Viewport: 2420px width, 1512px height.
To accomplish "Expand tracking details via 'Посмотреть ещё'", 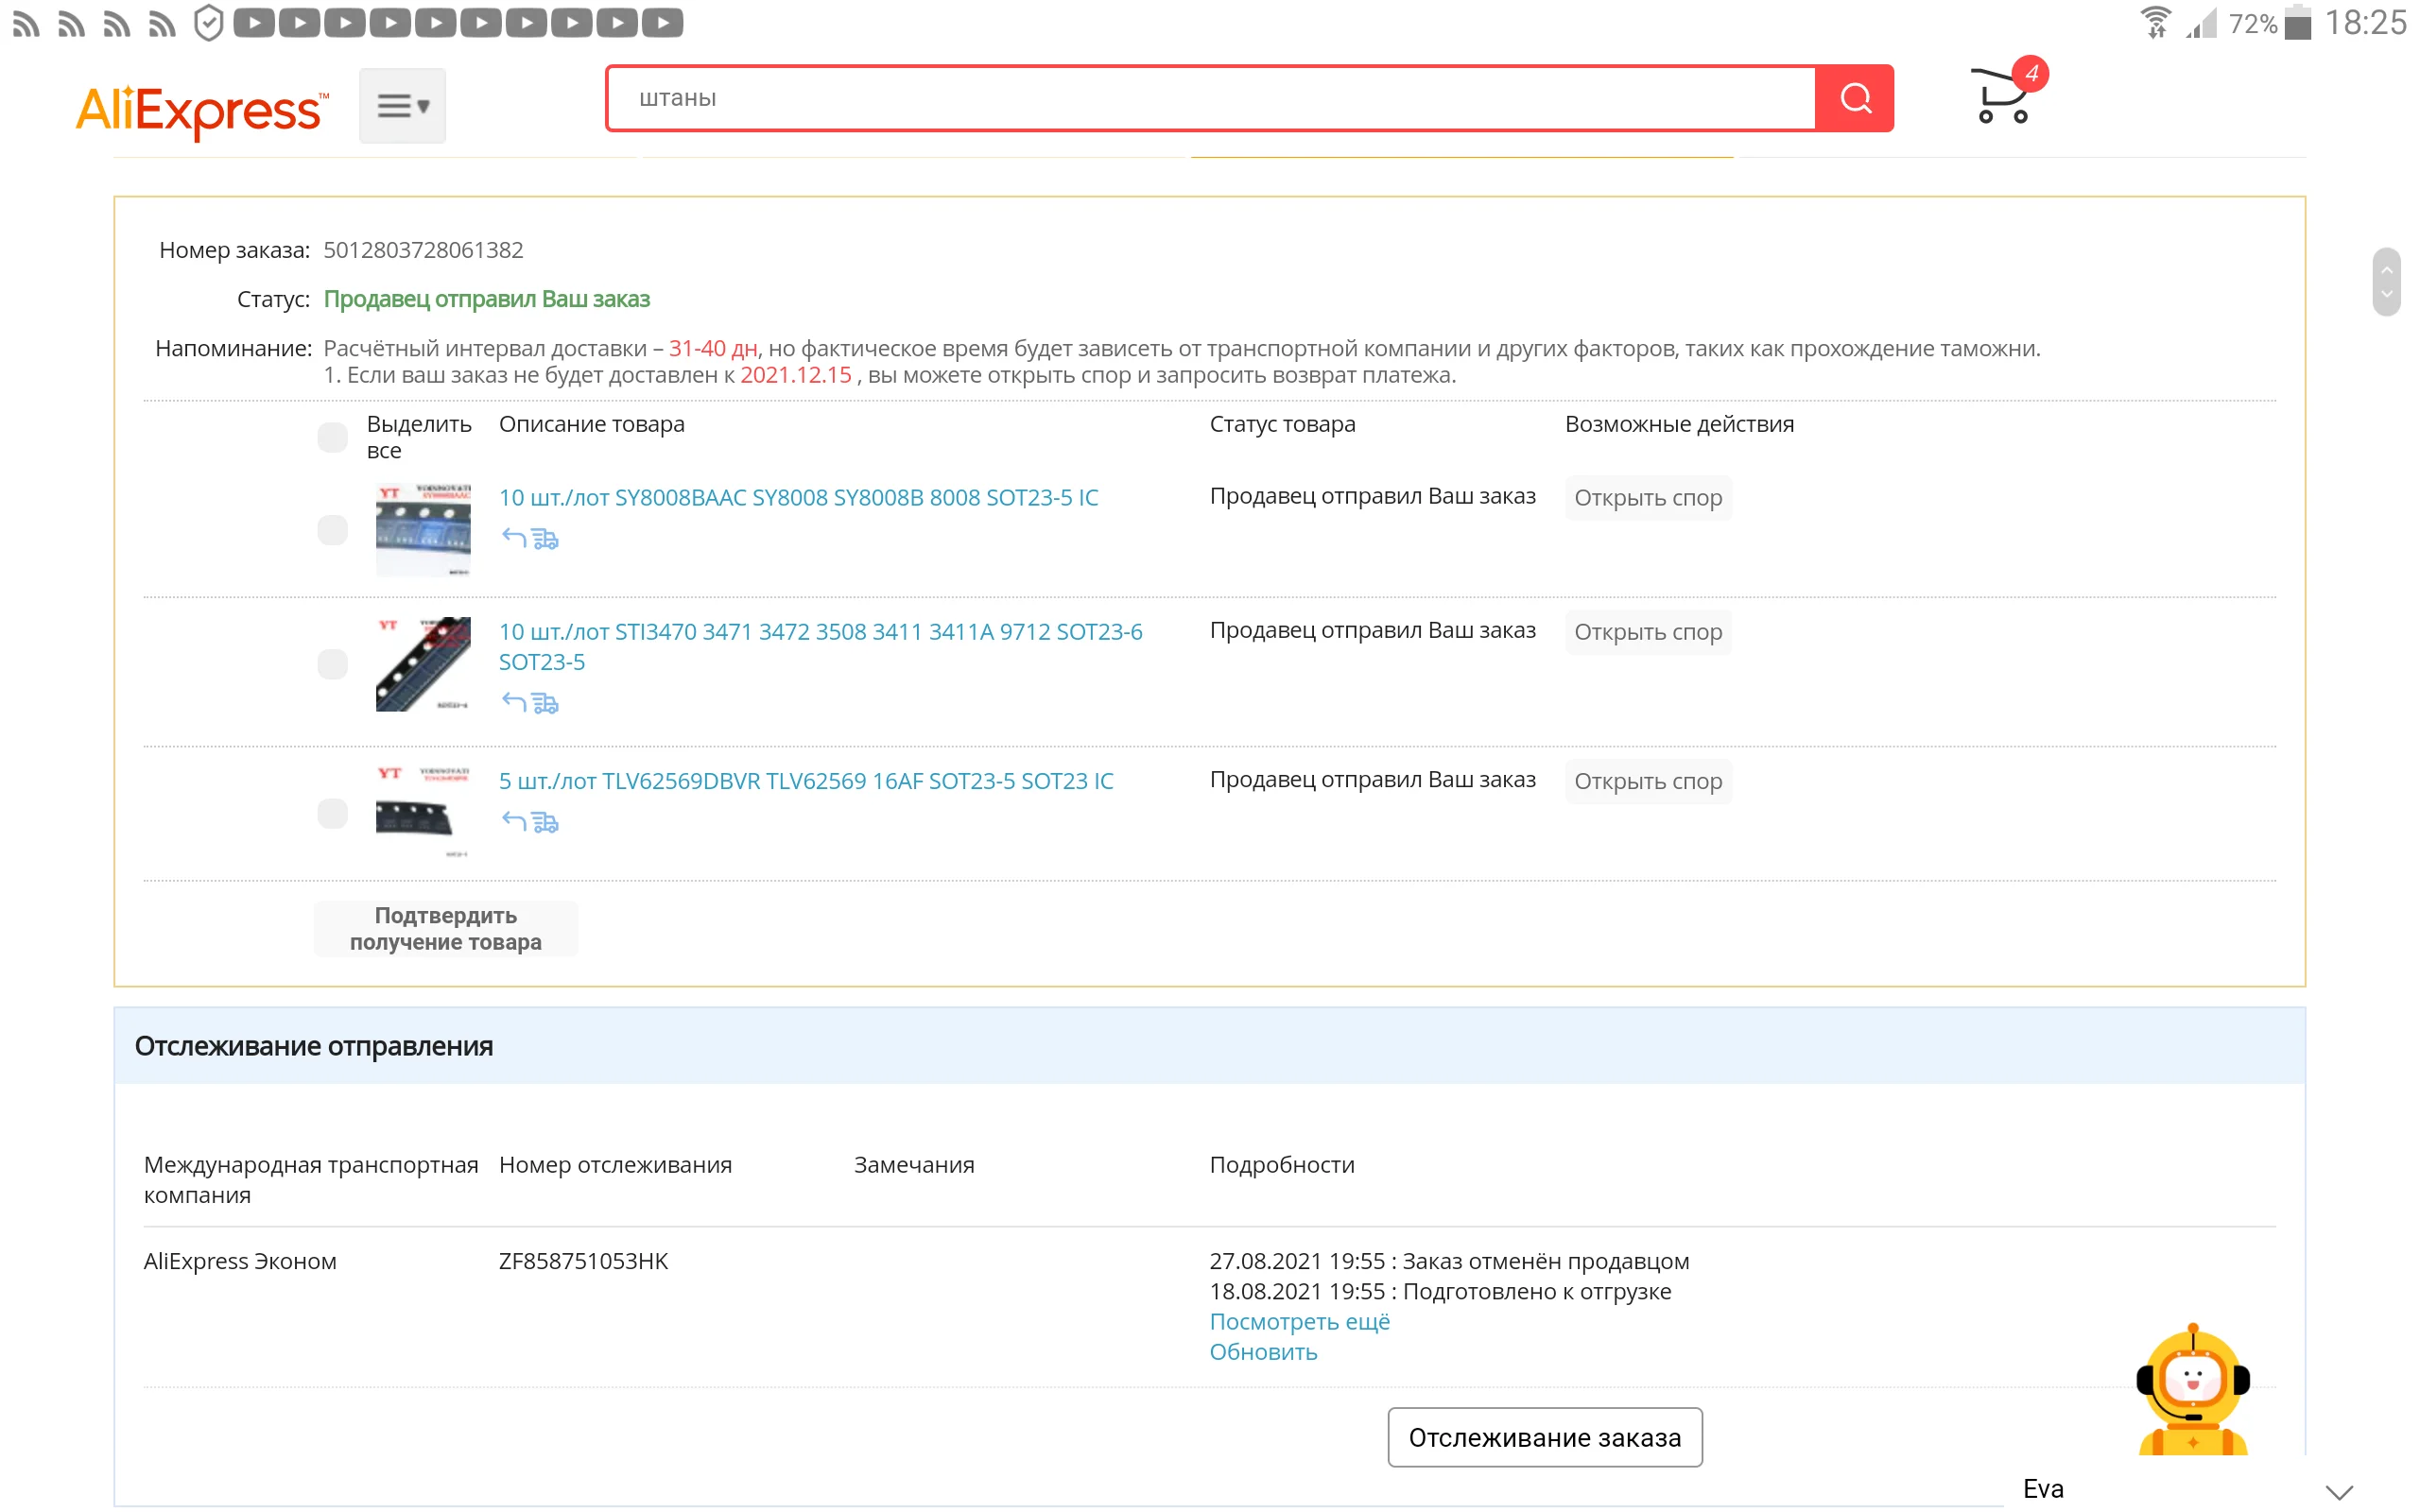I will (x=1299, y=1321).
